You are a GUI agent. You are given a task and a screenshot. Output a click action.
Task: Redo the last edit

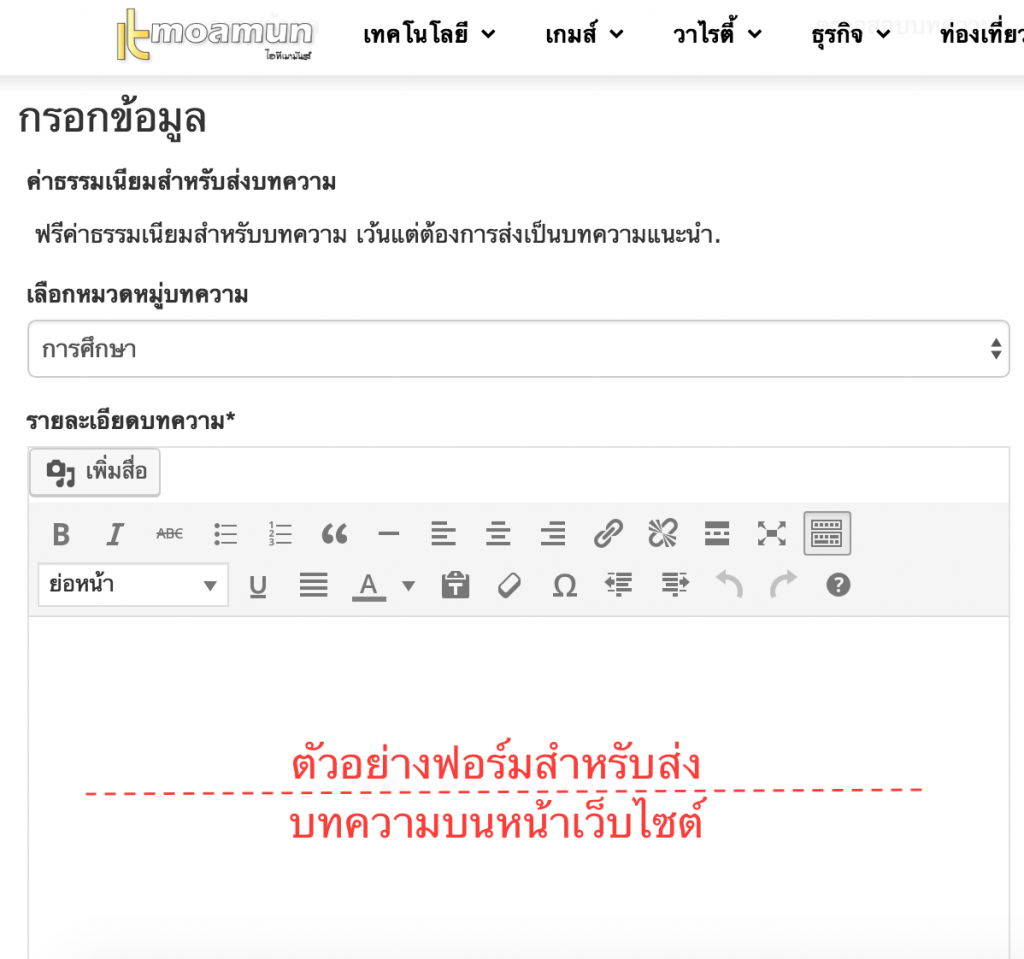coord(783,585)
